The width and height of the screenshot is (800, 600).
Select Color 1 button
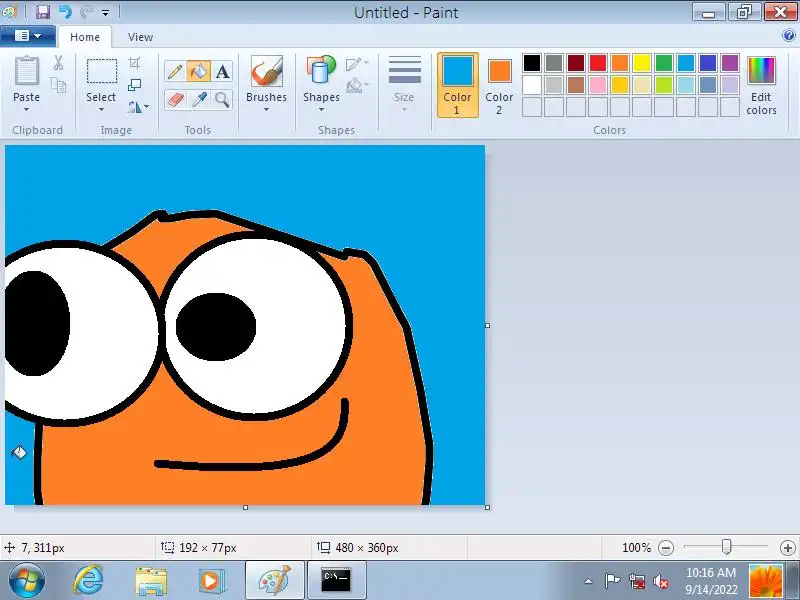pos(458,85)
